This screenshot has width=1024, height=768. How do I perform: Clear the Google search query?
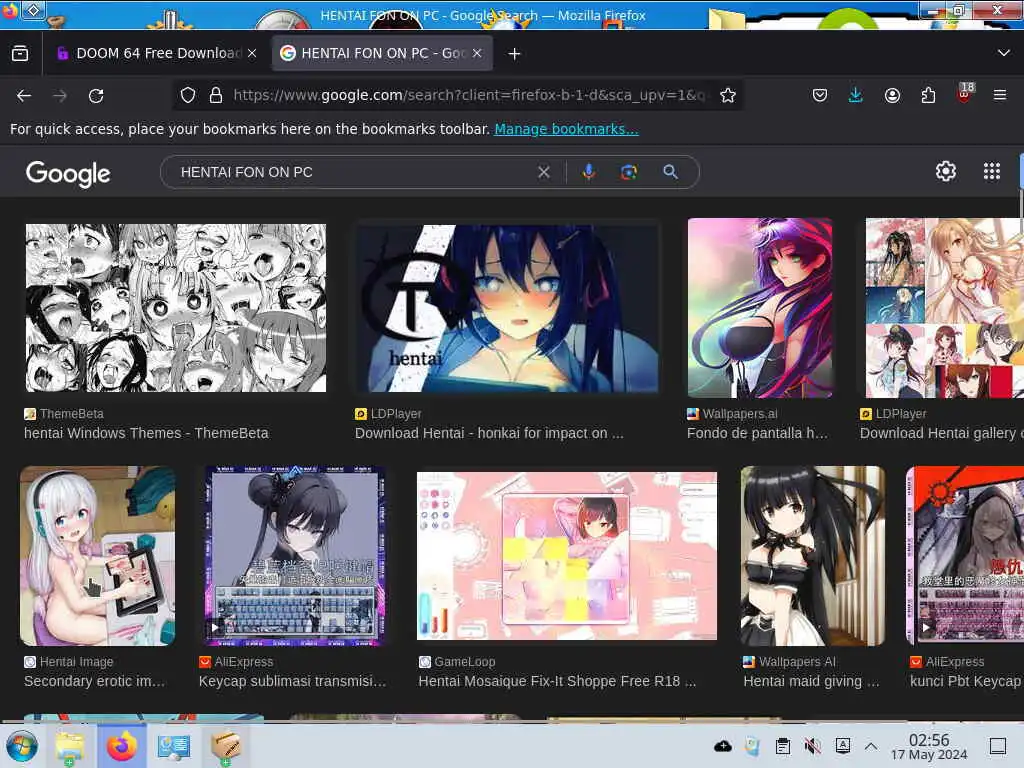(543, 172)
